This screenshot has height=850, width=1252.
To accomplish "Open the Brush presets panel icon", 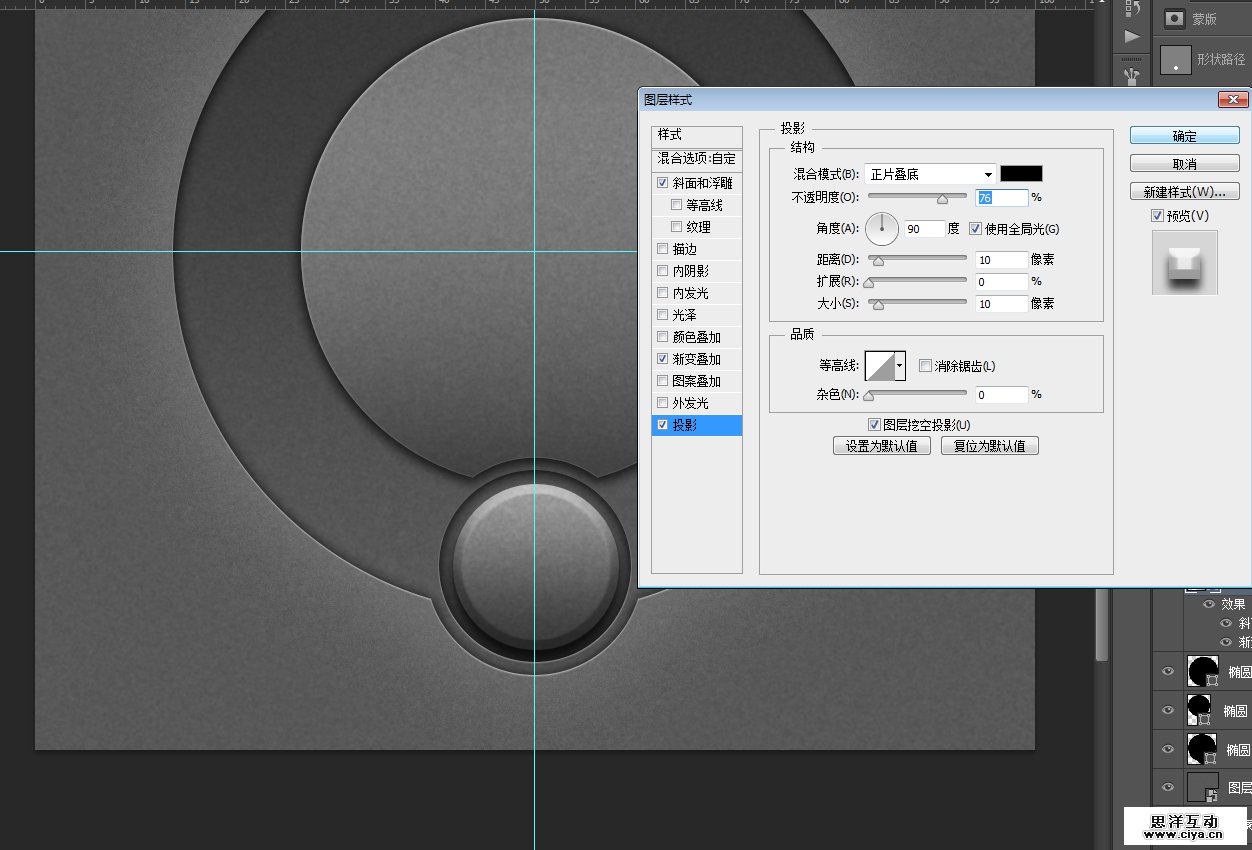I will (x=1132, y=74).
